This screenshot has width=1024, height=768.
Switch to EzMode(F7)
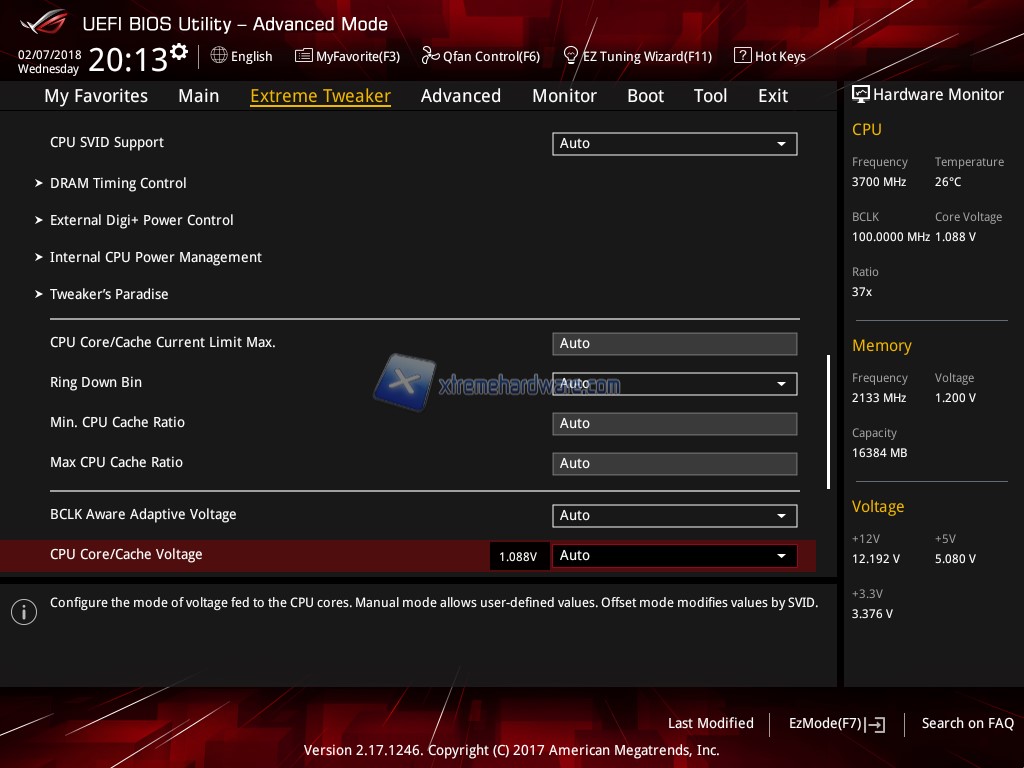(836, 724)
